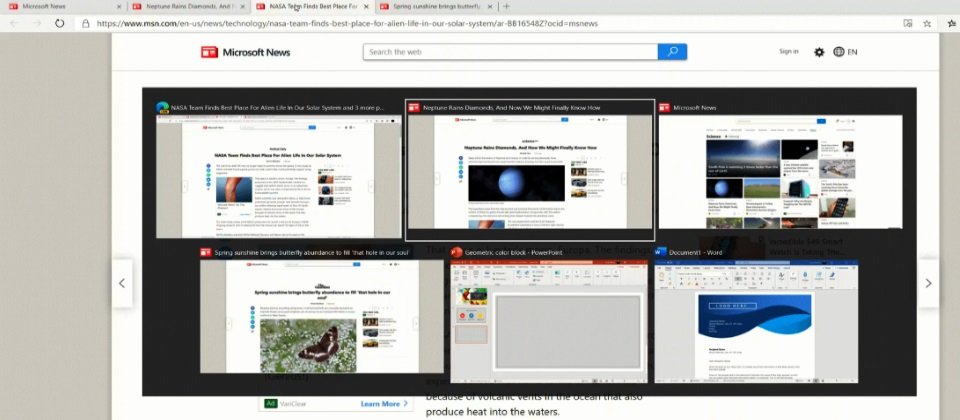Click the Learn More ad link
960x420 pixels.
pos(384,403)
